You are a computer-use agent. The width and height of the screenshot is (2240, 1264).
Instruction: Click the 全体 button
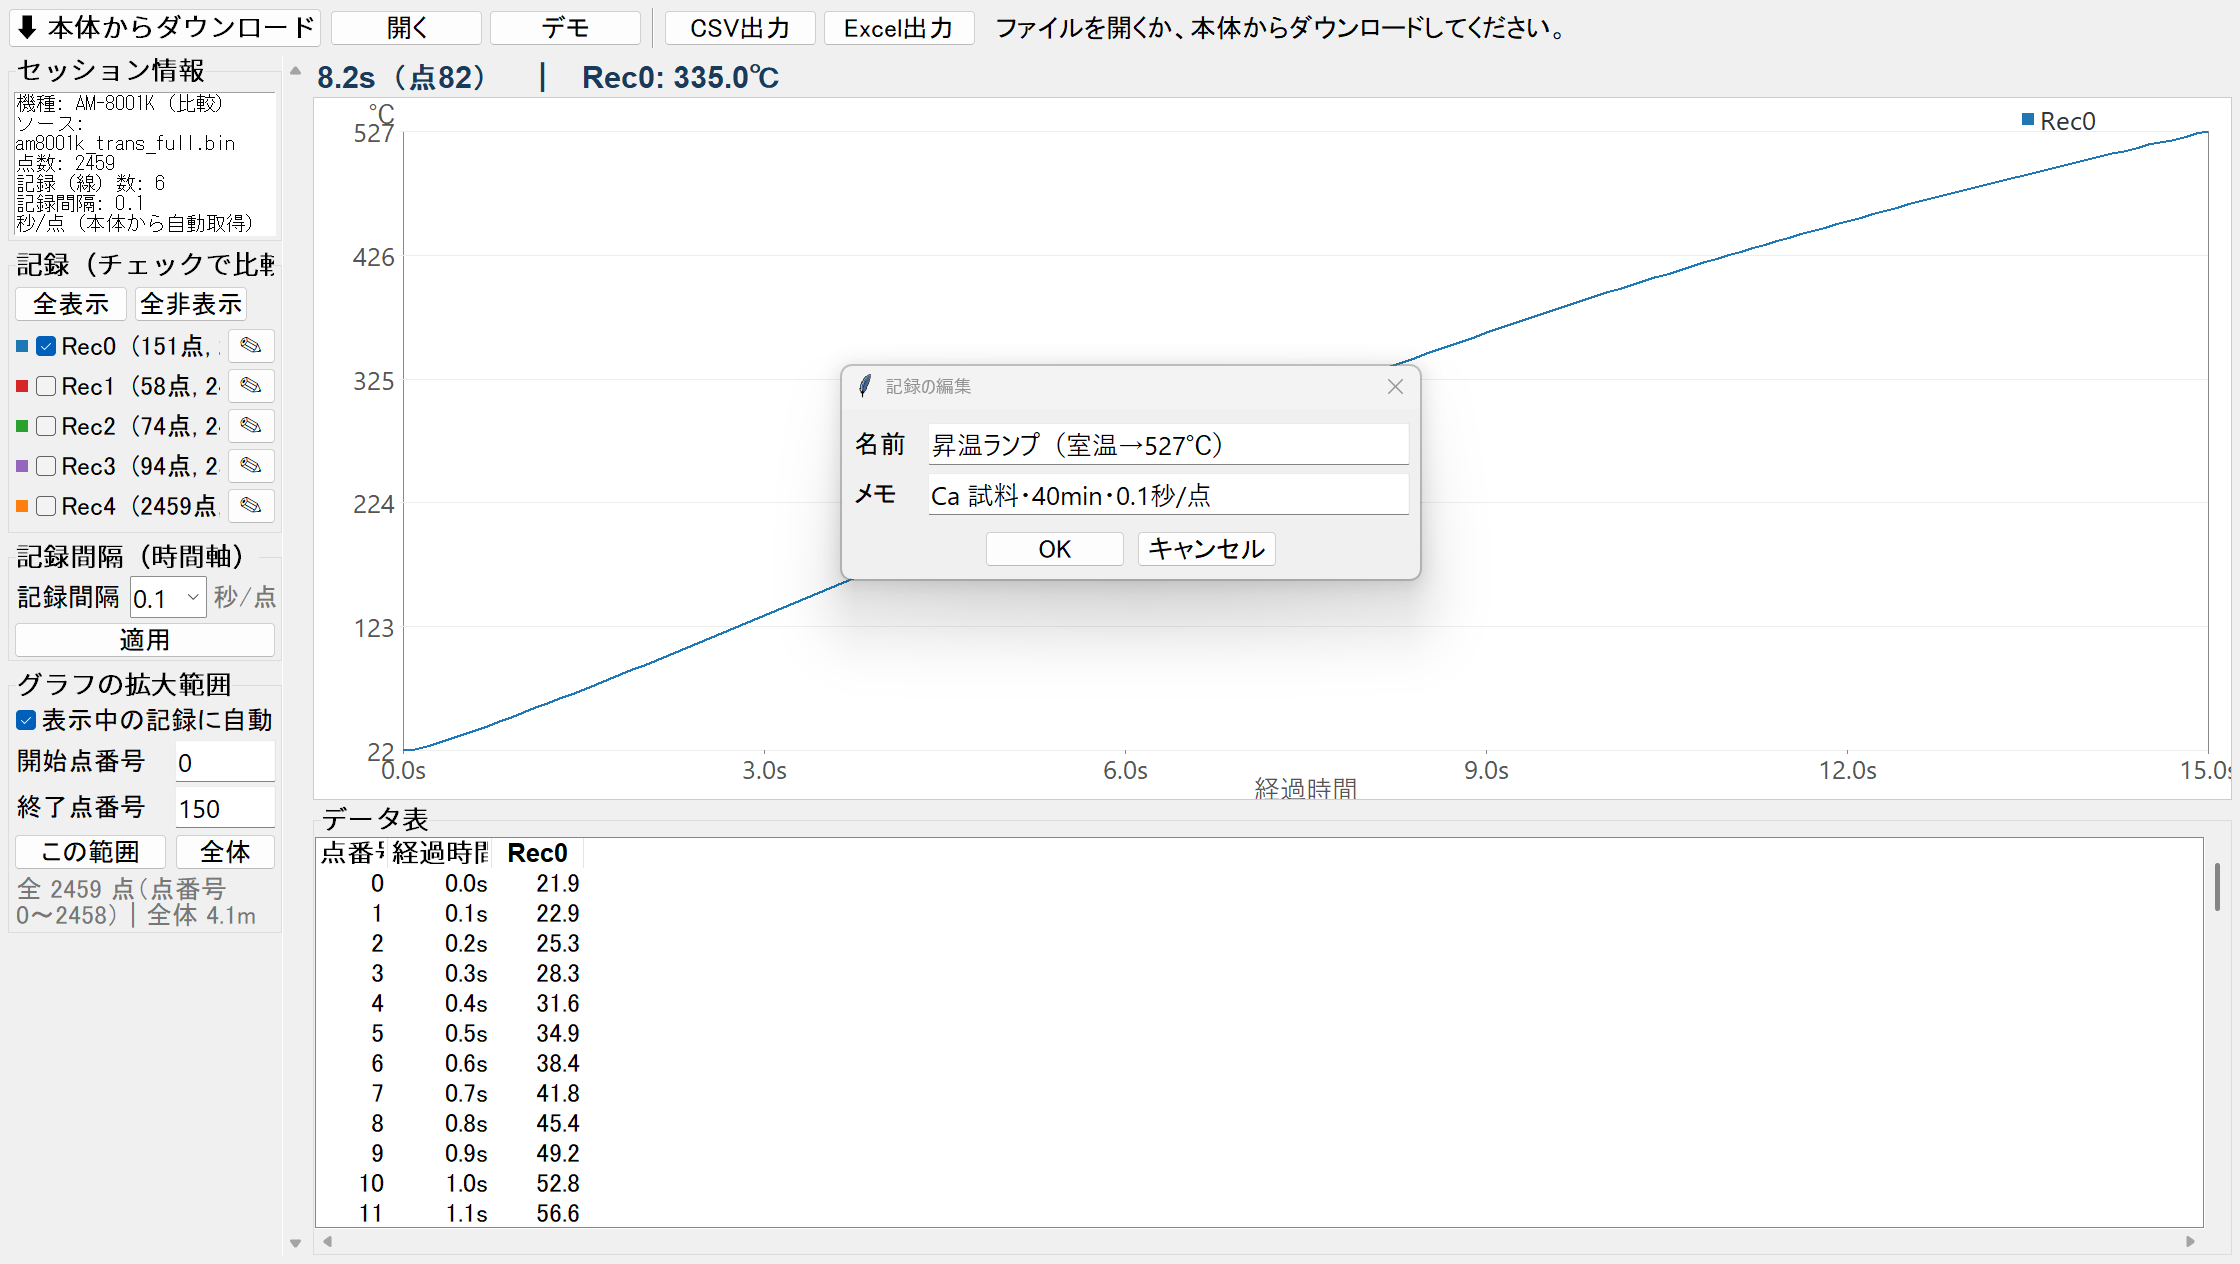coord(225,852)
